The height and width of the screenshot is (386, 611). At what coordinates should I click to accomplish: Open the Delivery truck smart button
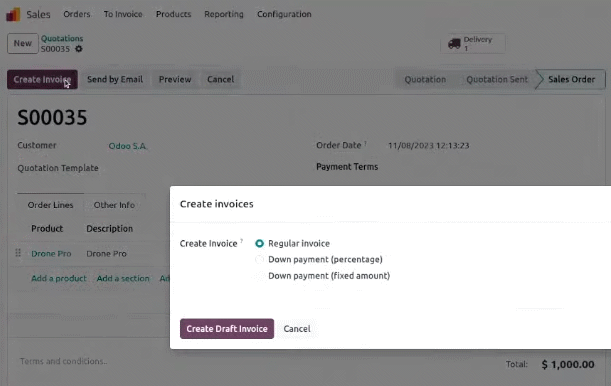[473, 43]
